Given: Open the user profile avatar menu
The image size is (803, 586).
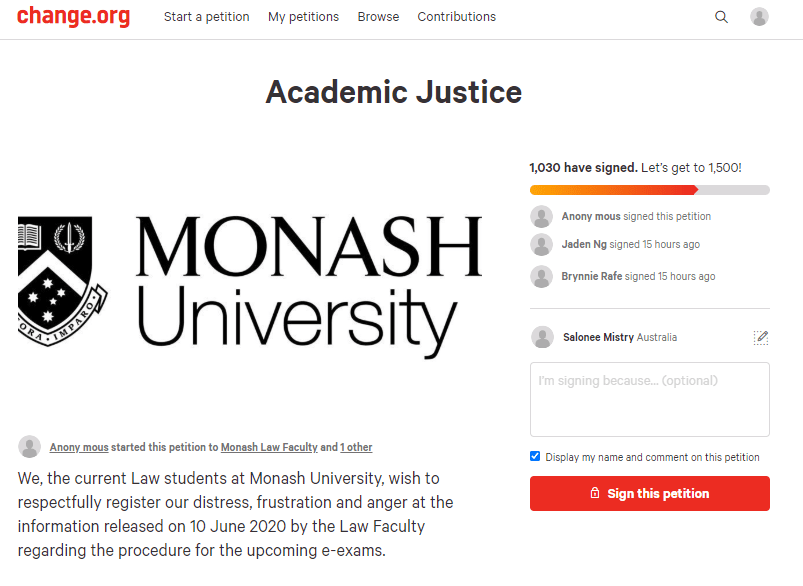Looking at the screenshot, I should click(760, 17).
